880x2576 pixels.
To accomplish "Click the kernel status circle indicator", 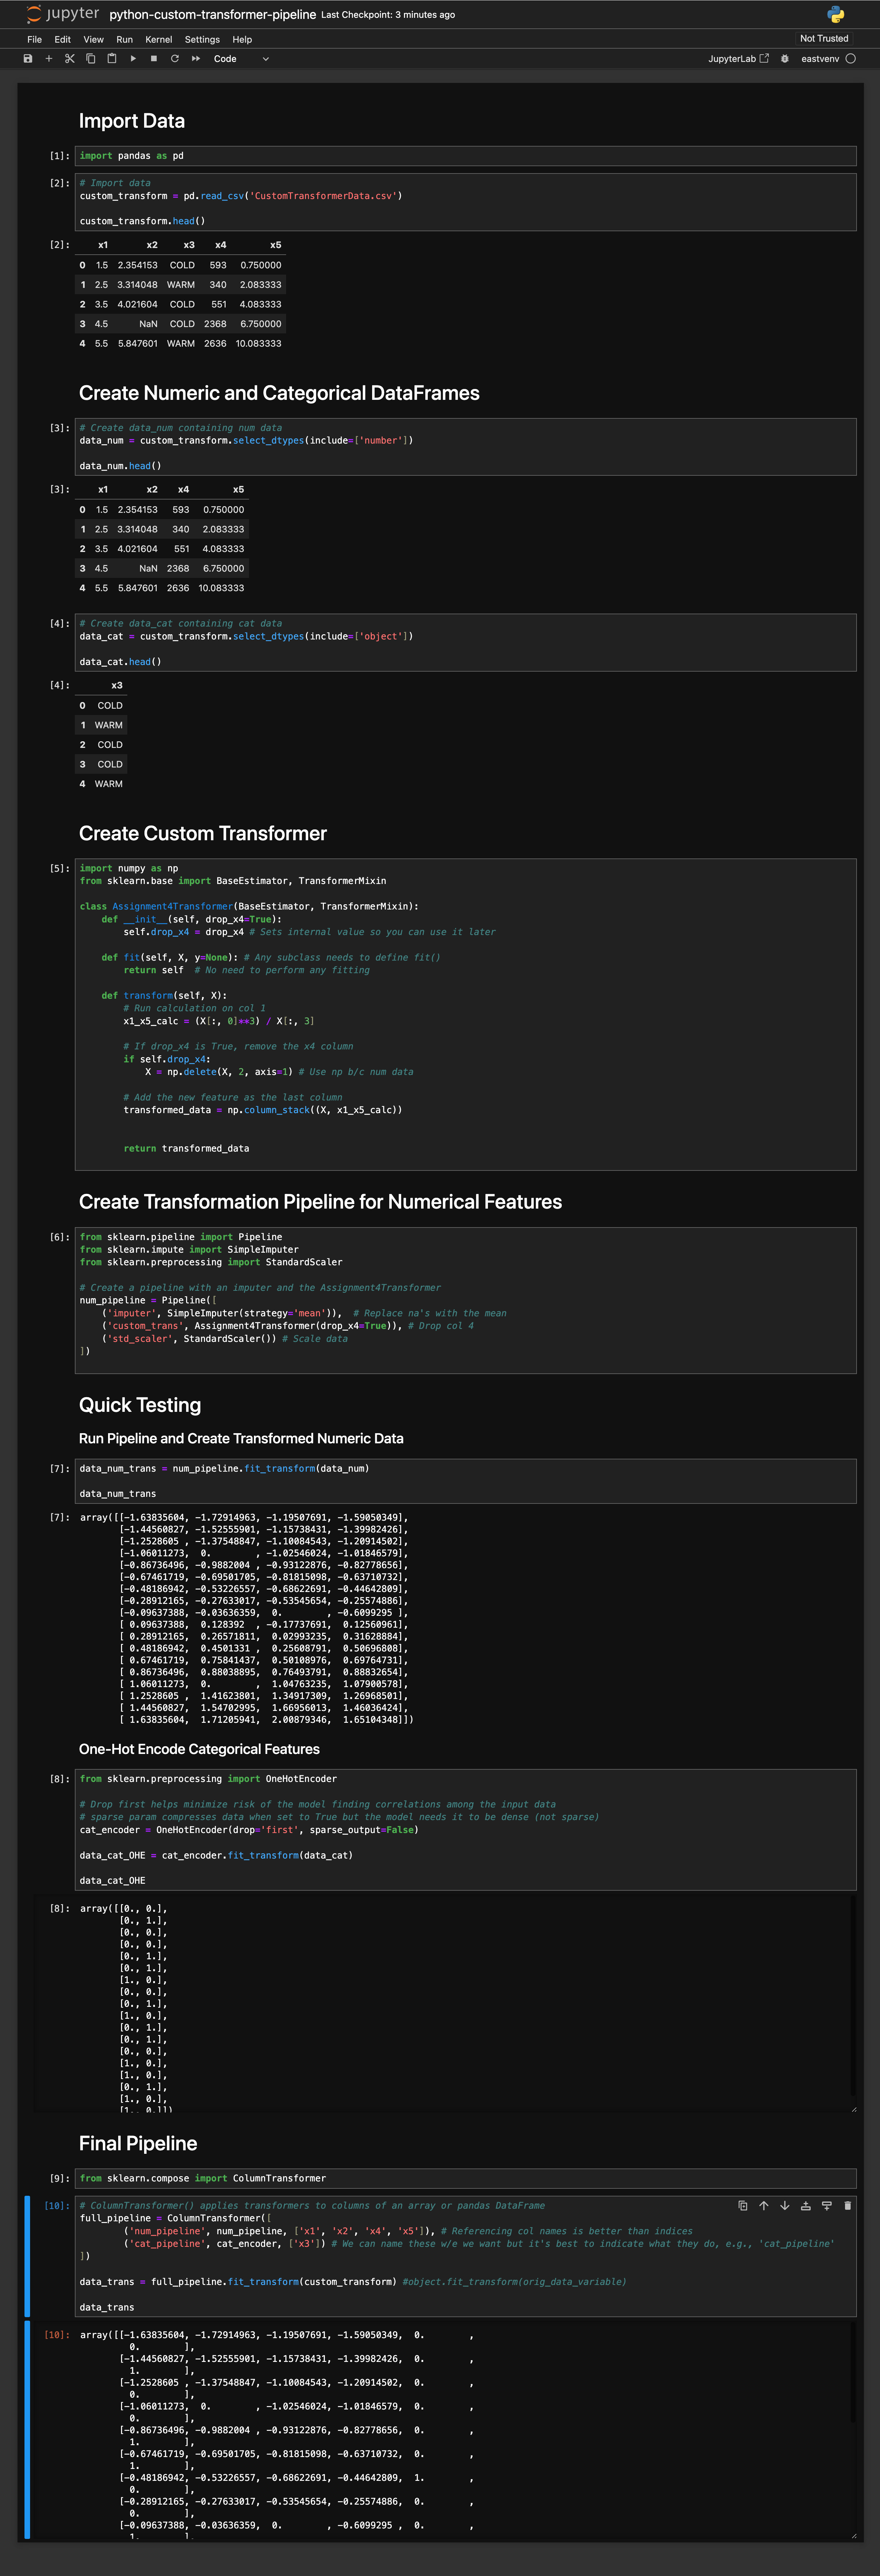I will 851,59.
